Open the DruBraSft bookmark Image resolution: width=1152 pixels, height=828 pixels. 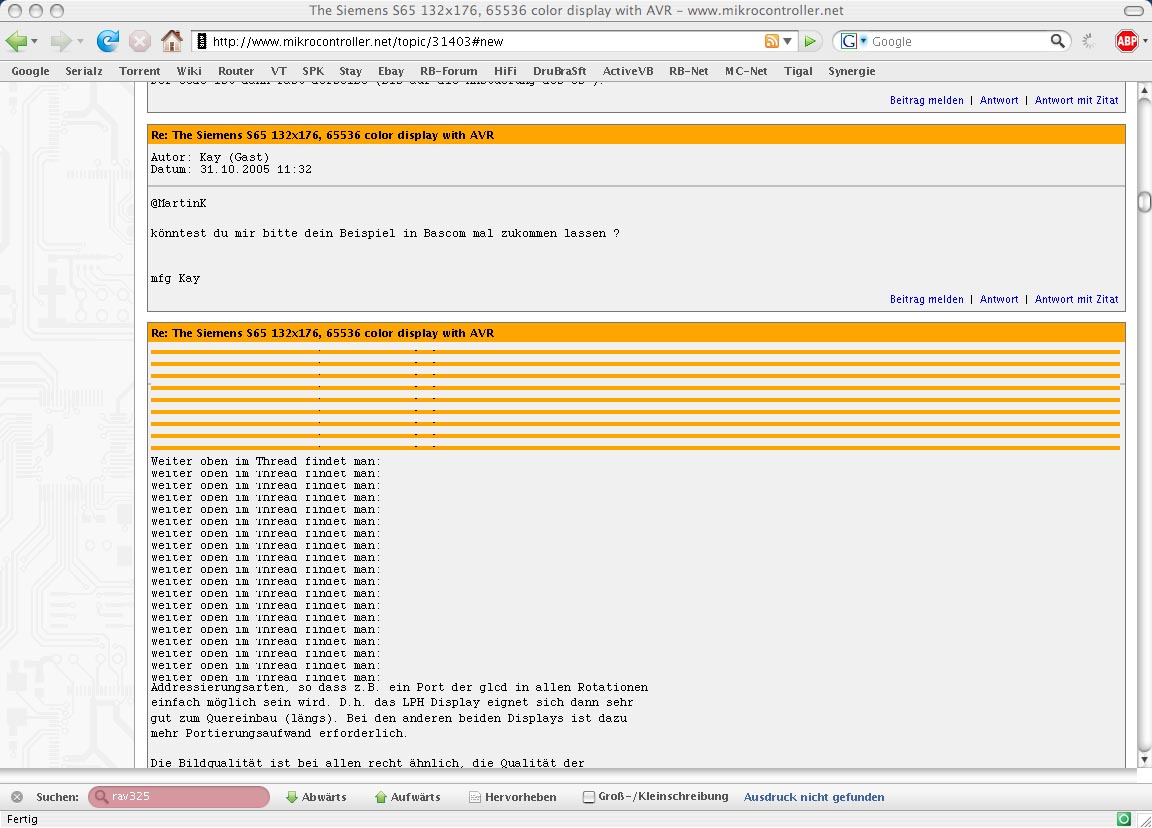pyautogui.click(x=560, y=71)
